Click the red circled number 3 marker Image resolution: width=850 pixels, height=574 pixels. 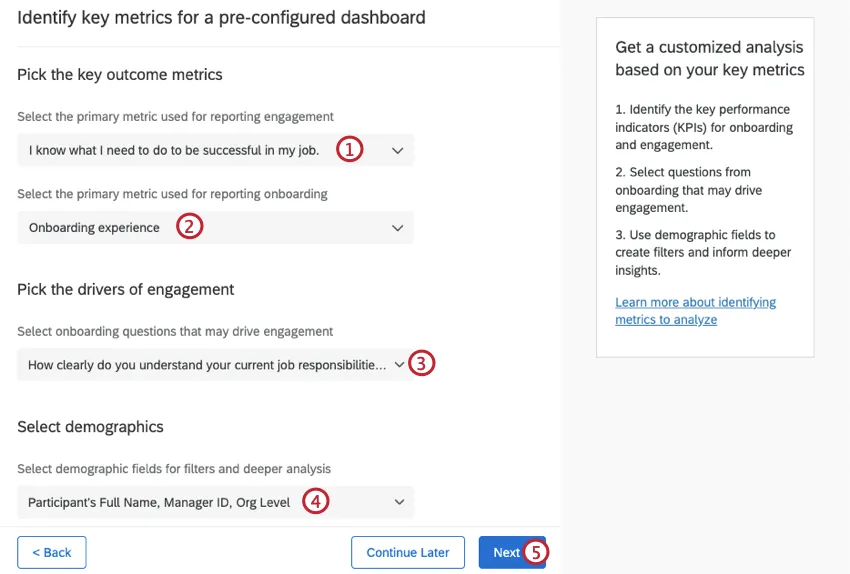coord(422,364)
